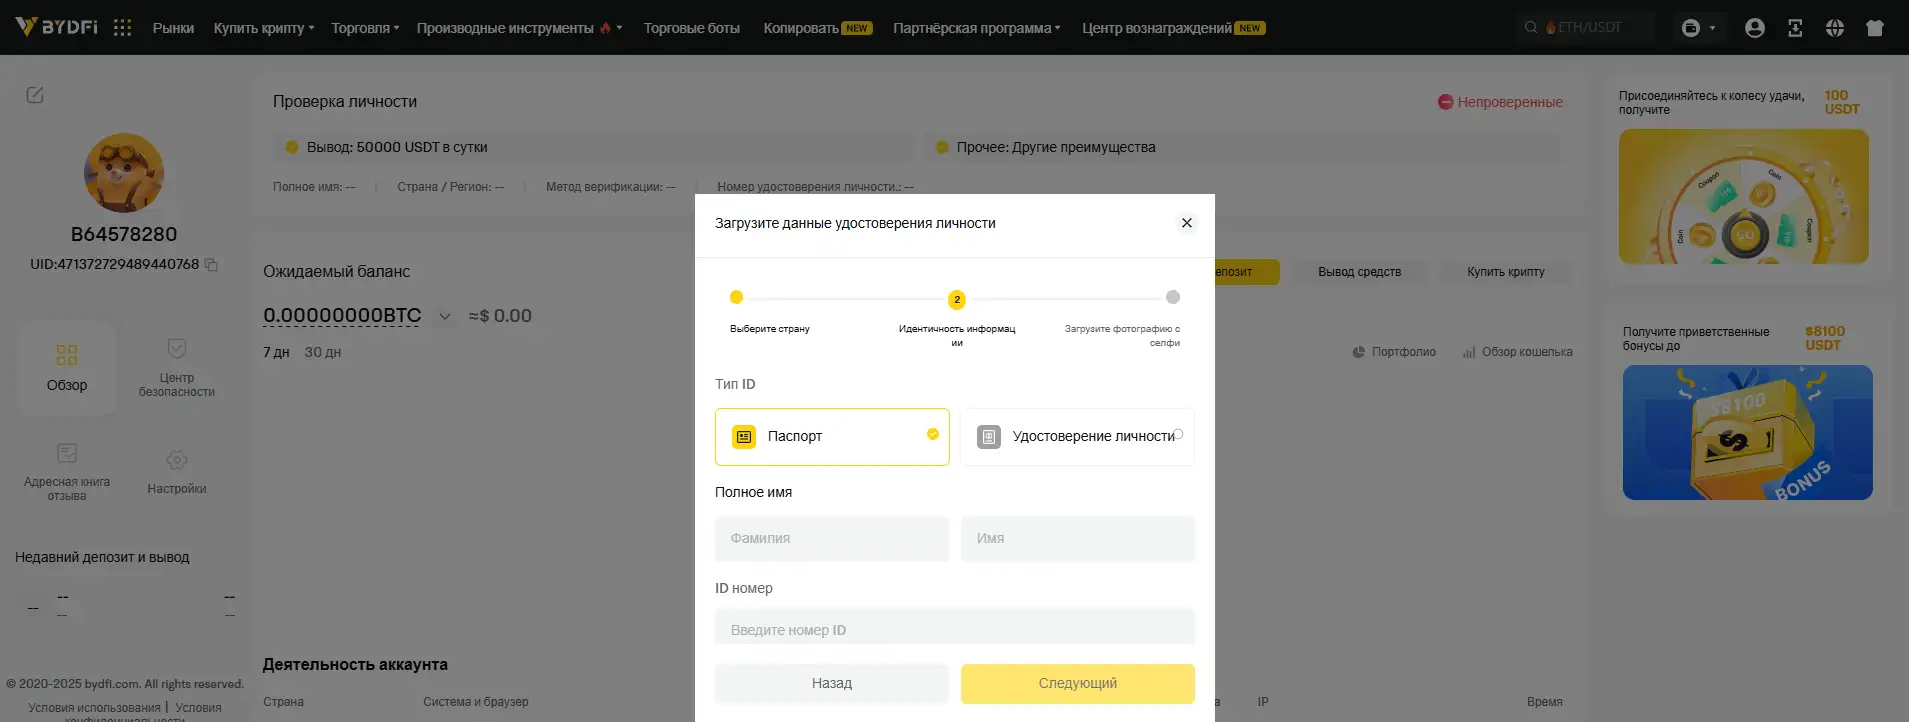1909x722 pixels.
Task: Open Центр вознаграждений menu item
Action: (1174, 28)
